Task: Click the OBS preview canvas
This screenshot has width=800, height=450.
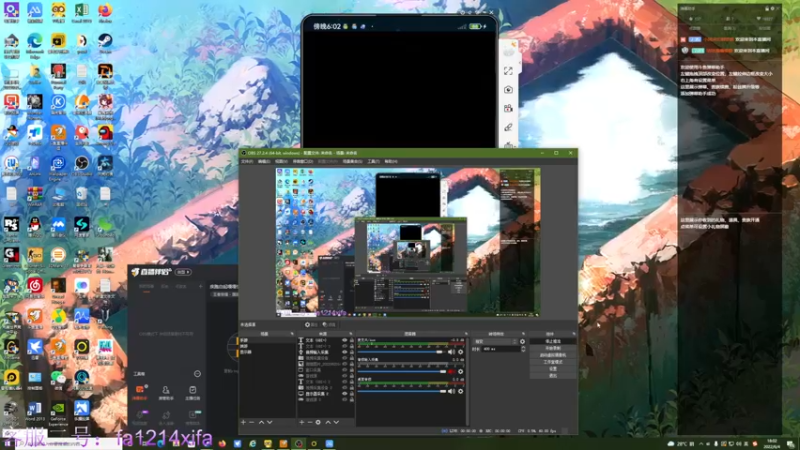Action: (408, 242)
